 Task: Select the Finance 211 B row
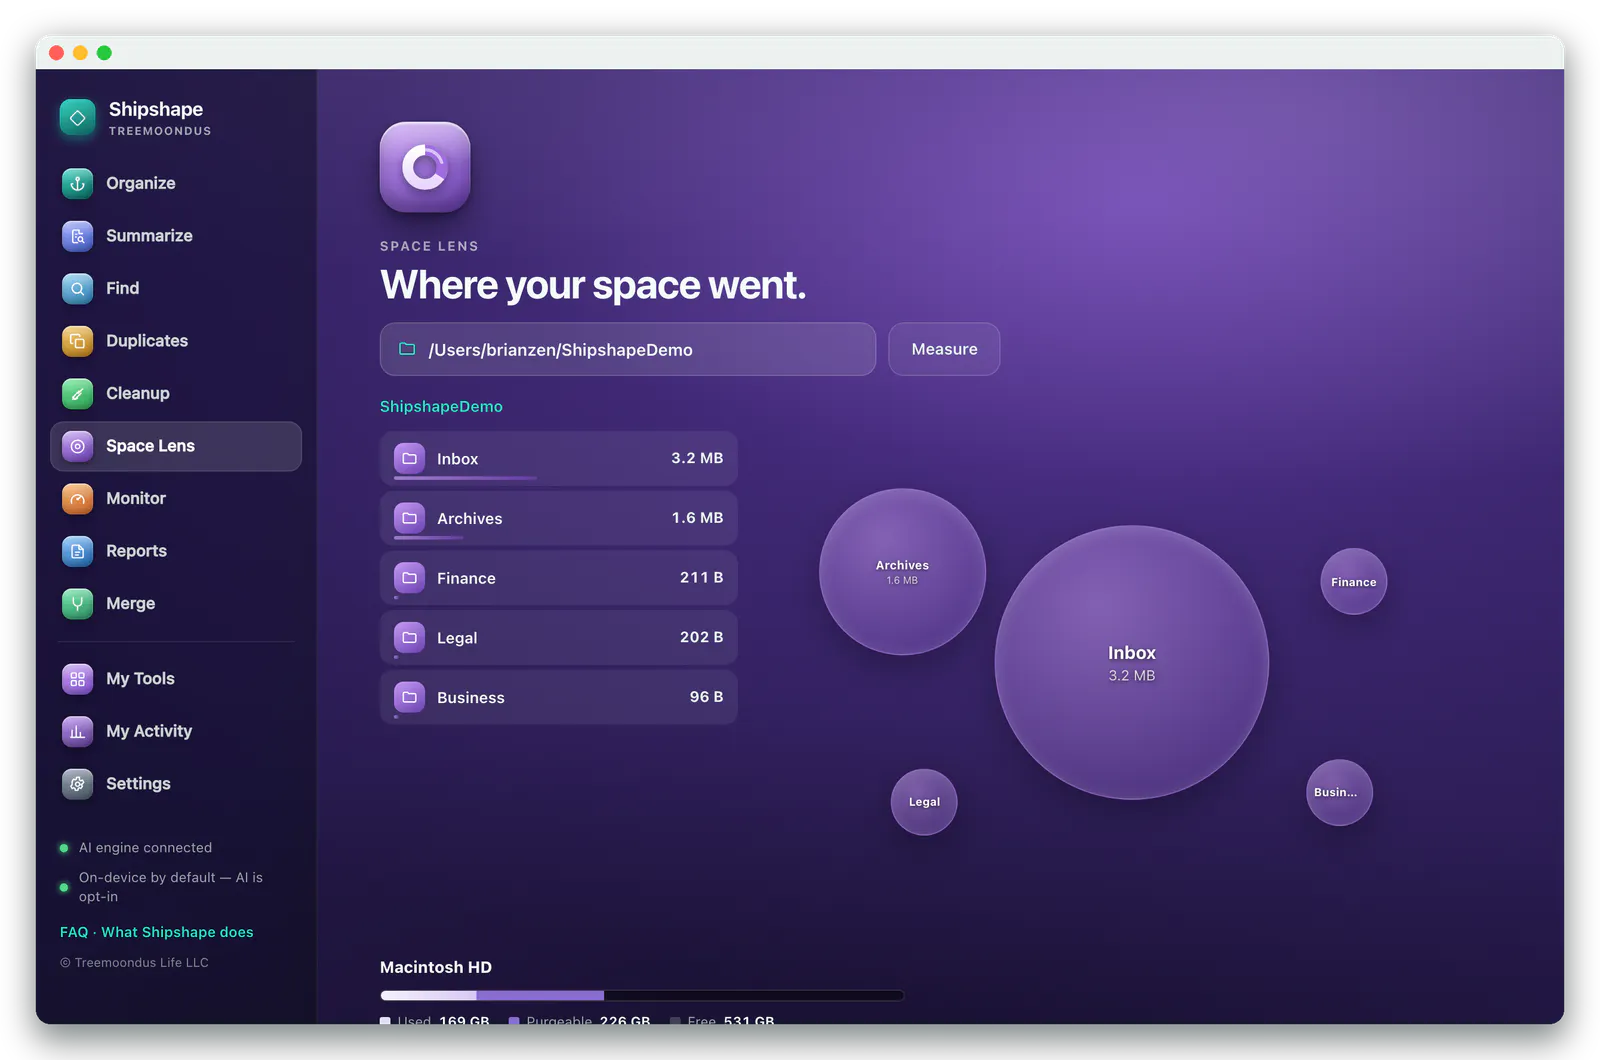(x=559, y=578)
